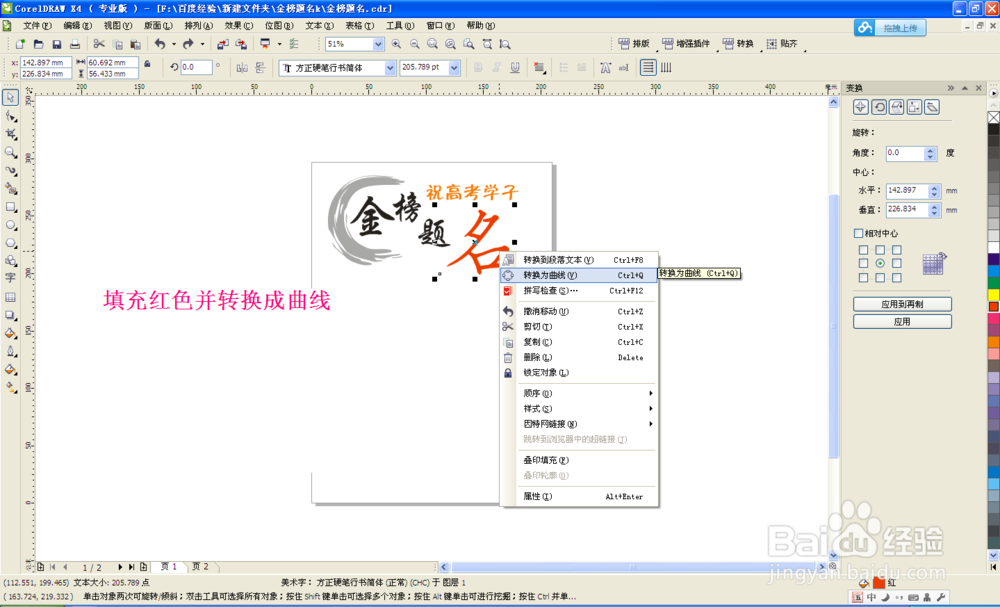The width and height of the screenshot is (1000, 607).
Task: Open the Position transformation icon in docker
Action: [x=861, y=107]
